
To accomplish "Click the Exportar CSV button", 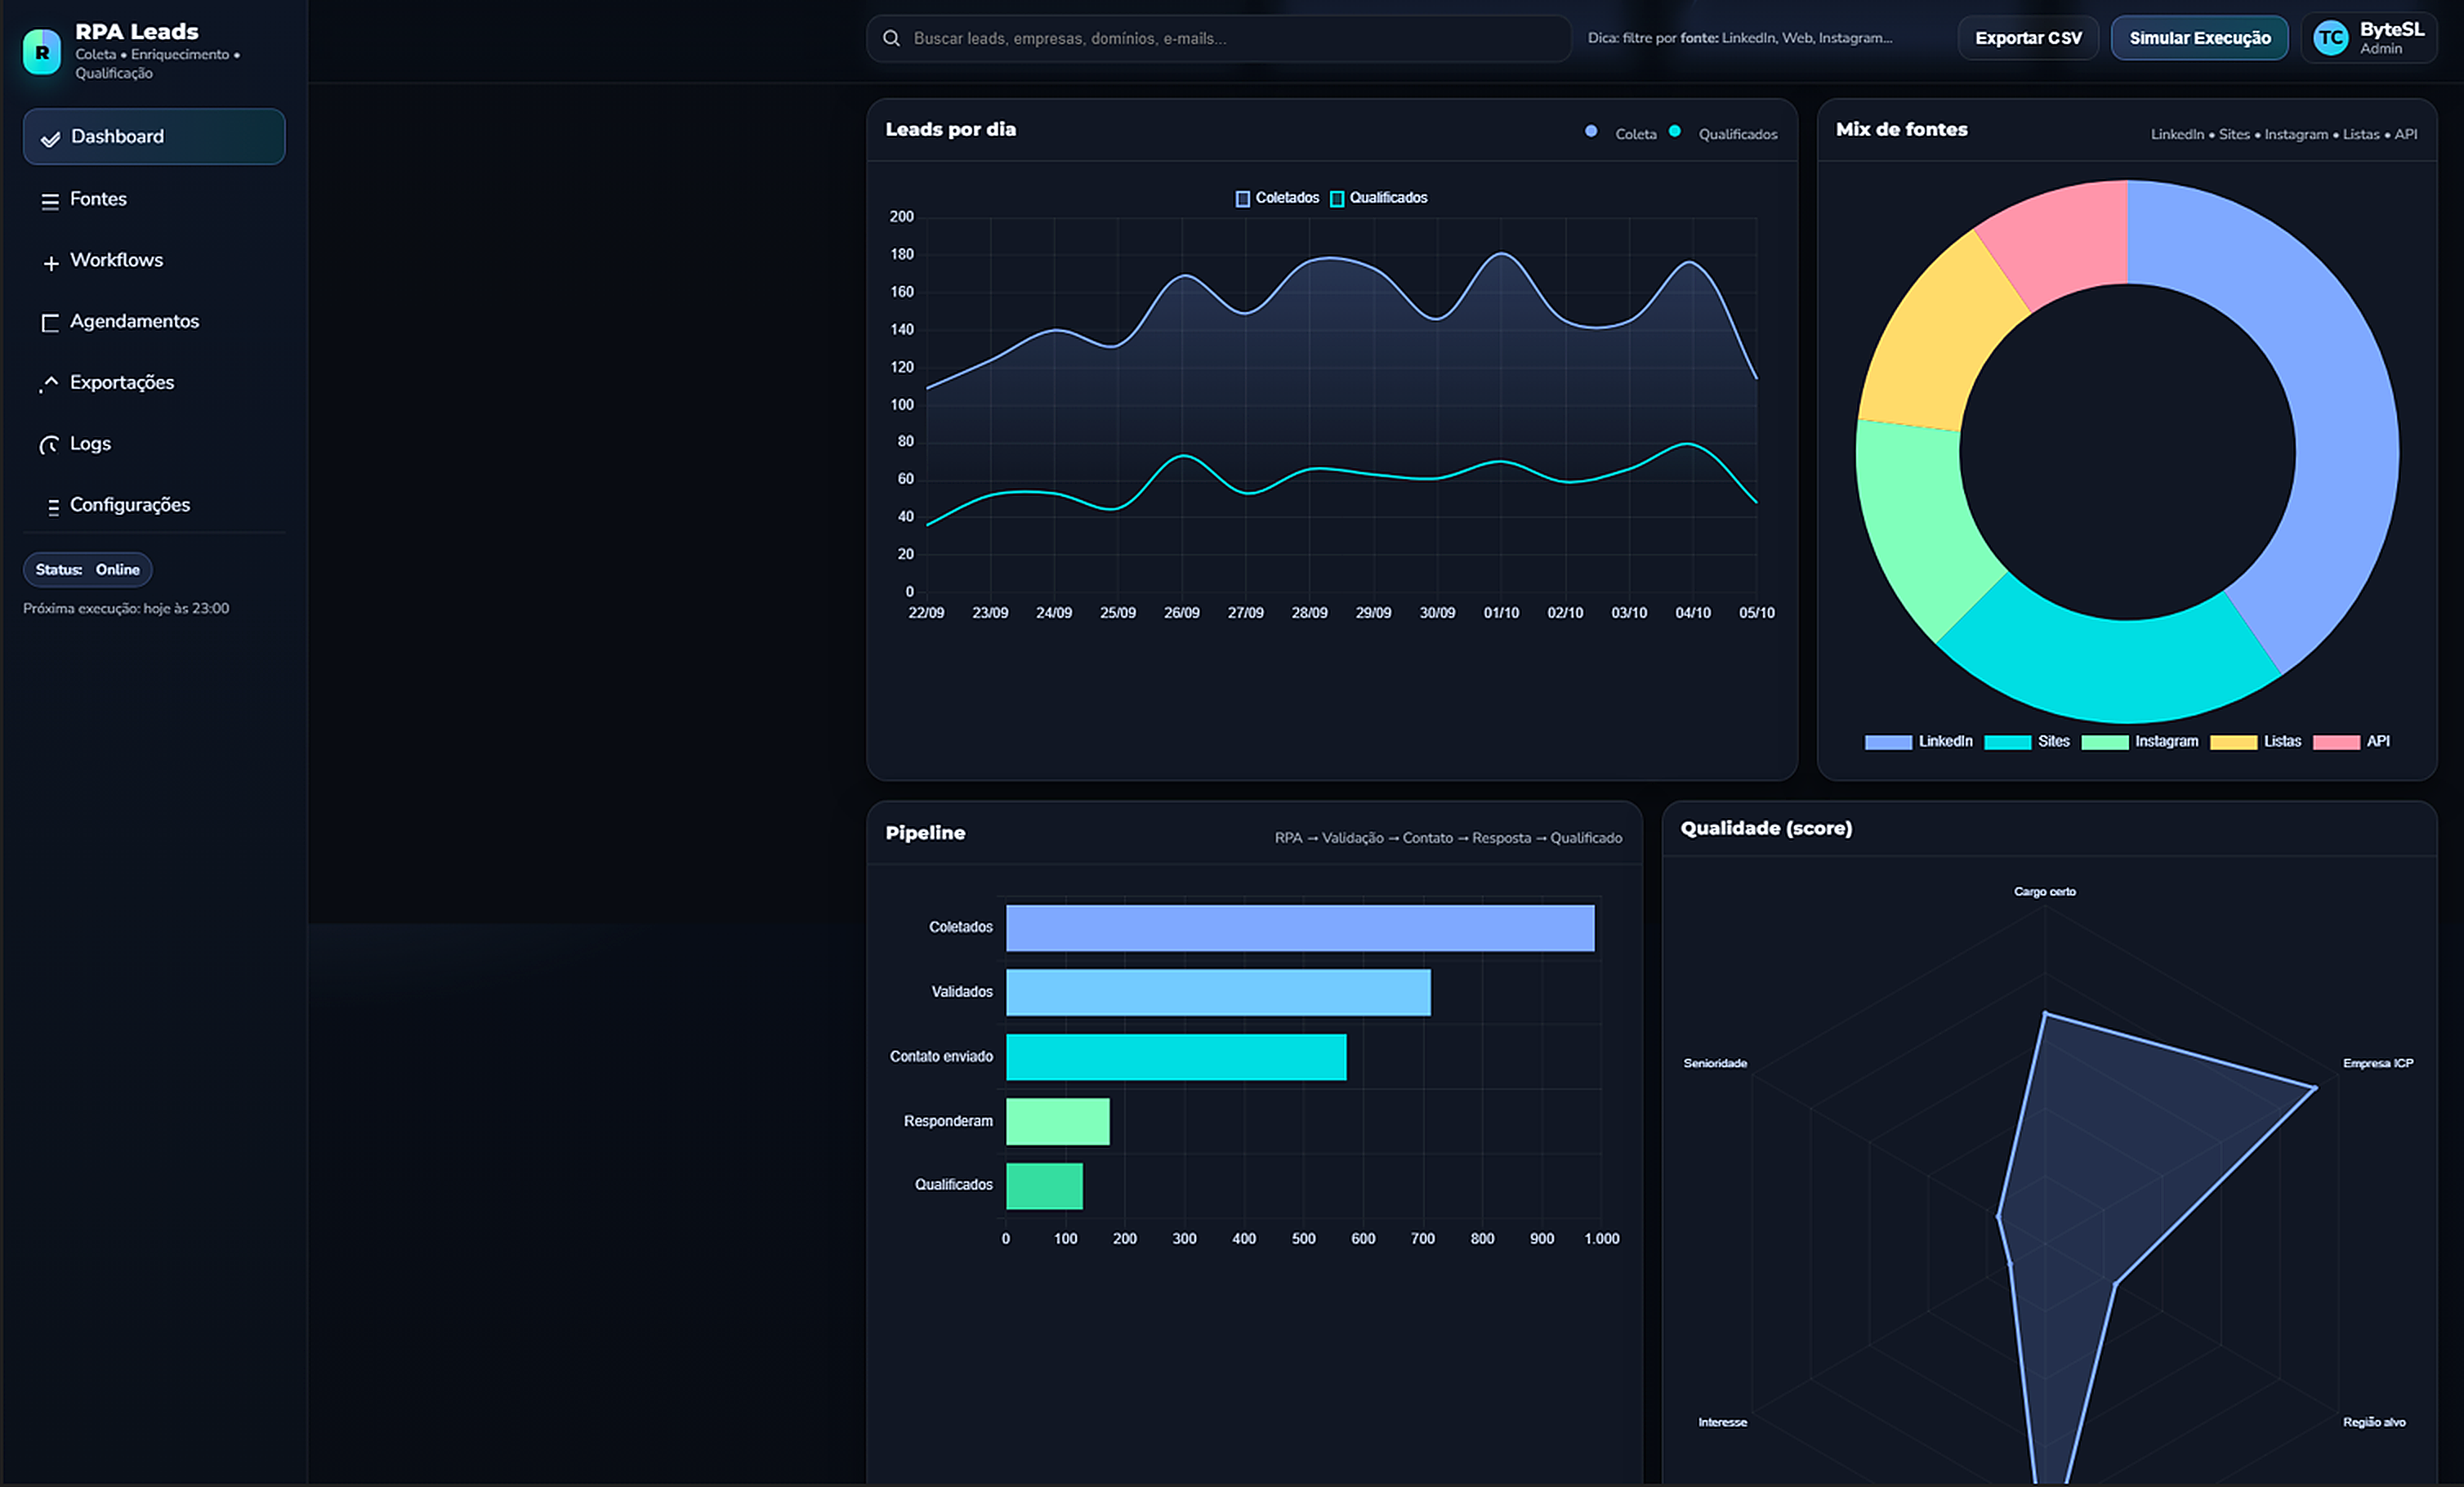I will pyautogui.click(x=2027, y=38).
